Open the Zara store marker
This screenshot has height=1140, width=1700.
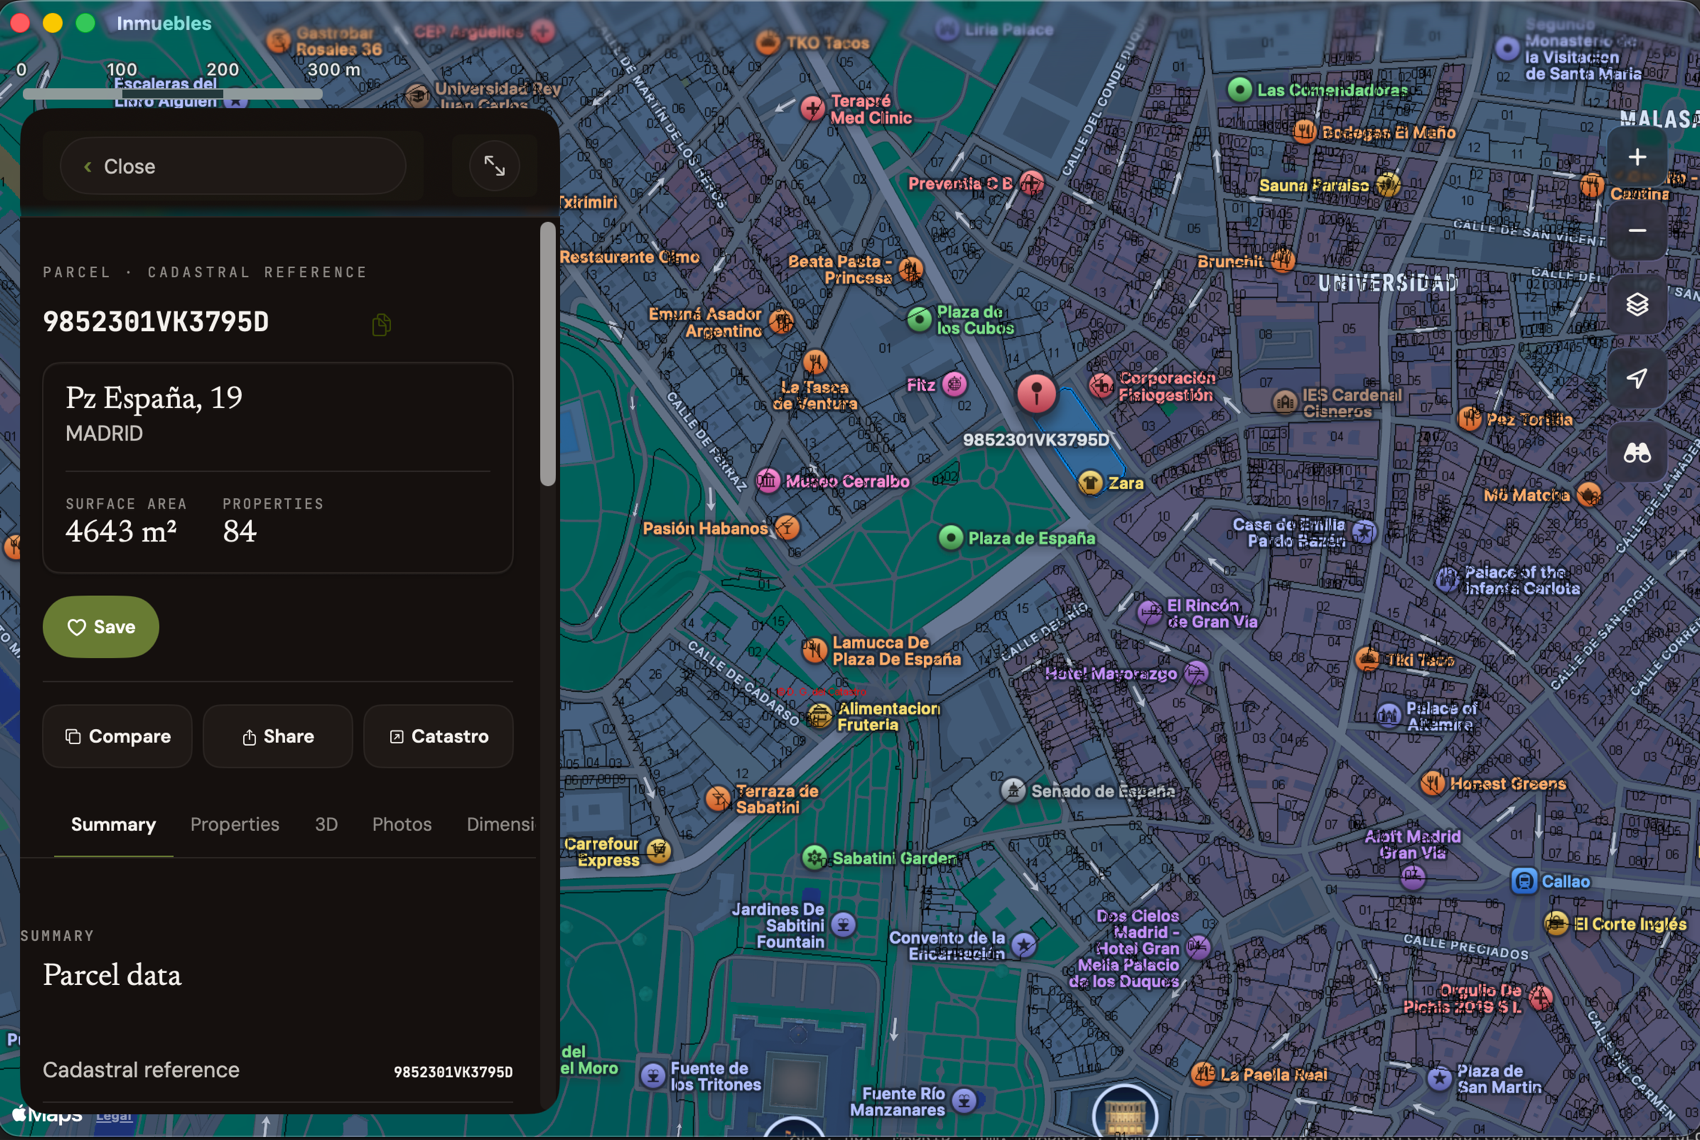pyautogui.click(x=1090, y=483)
